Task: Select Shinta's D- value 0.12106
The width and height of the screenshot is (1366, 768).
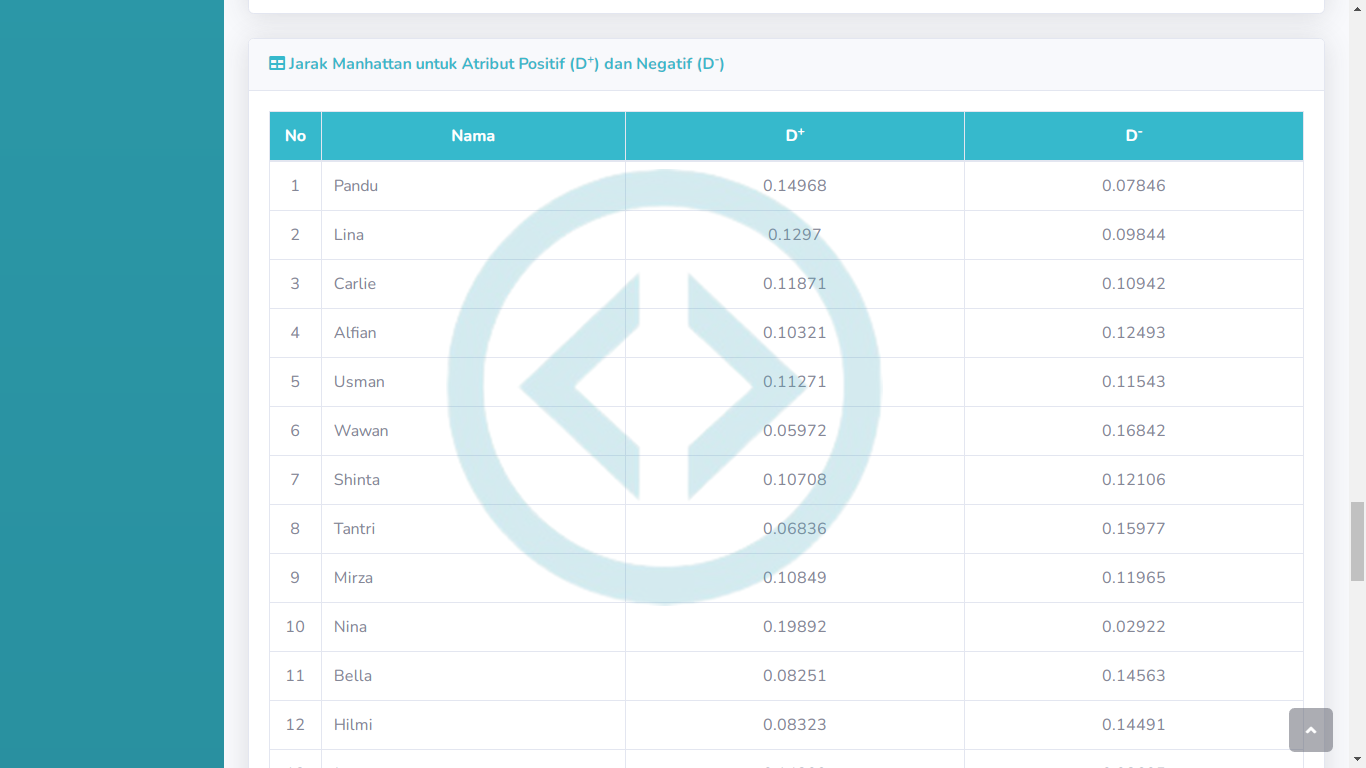Action: click(x=1133, y=480)
